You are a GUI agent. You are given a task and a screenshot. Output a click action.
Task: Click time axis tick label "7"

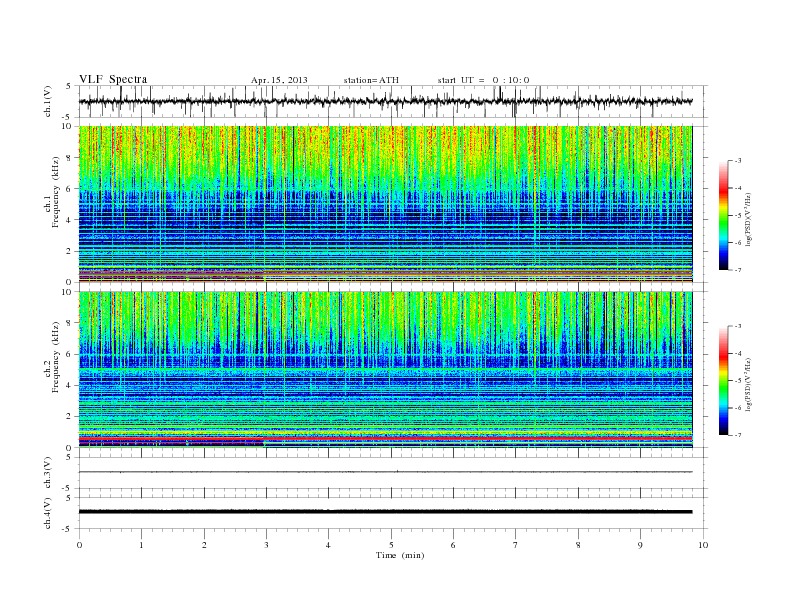[x=516, y=545]
